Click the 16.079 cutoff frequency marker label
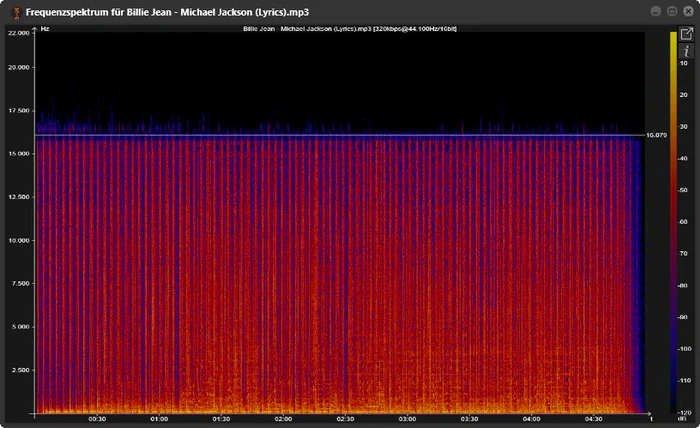 657,135
